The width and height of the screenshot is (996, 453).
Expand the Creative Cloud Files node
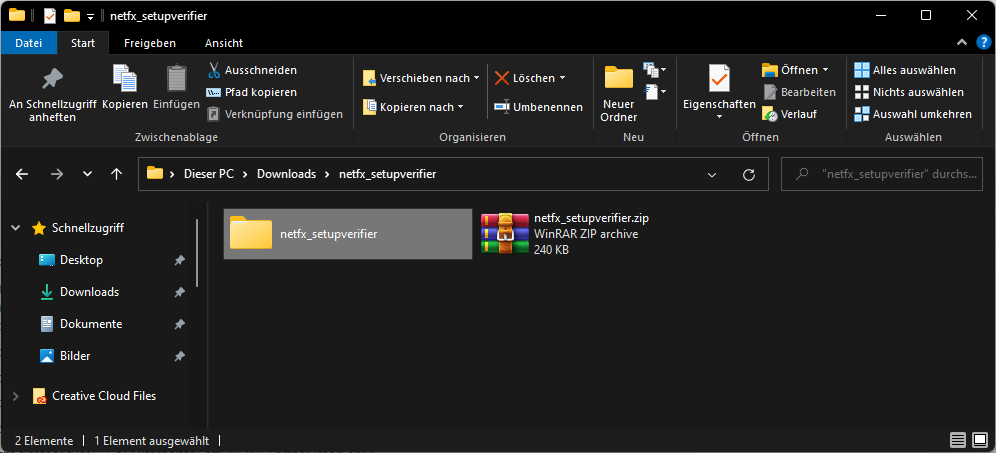(15, 396)
